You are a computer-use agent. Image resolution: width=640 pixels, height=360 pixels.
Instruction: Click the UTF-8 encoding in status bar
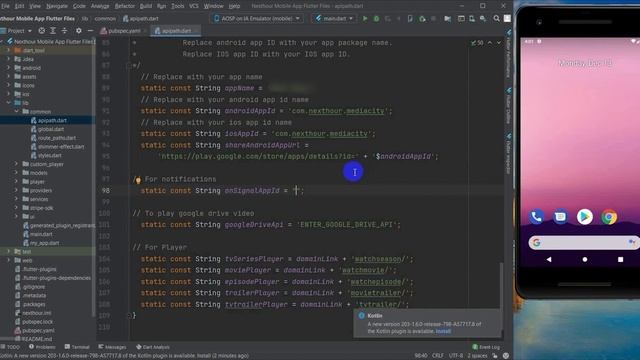pos(456,356)
